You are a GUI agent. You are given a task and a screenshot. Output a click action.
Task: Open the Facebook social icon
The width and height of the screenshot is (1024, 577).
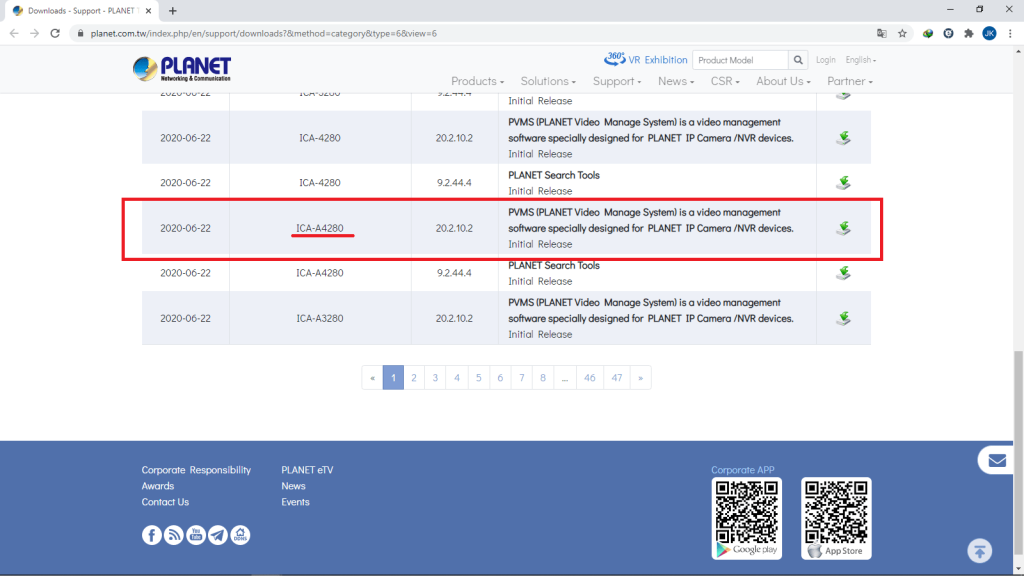click(152, 535)
